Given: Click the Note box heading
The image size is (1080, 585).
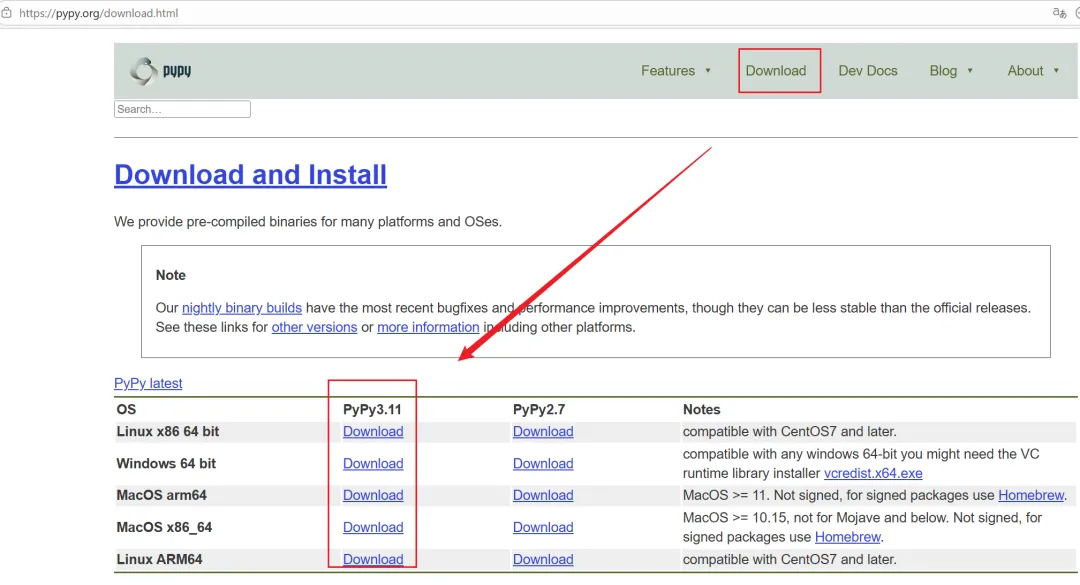Looking at the screenshot, I should [x=171, y=275].
